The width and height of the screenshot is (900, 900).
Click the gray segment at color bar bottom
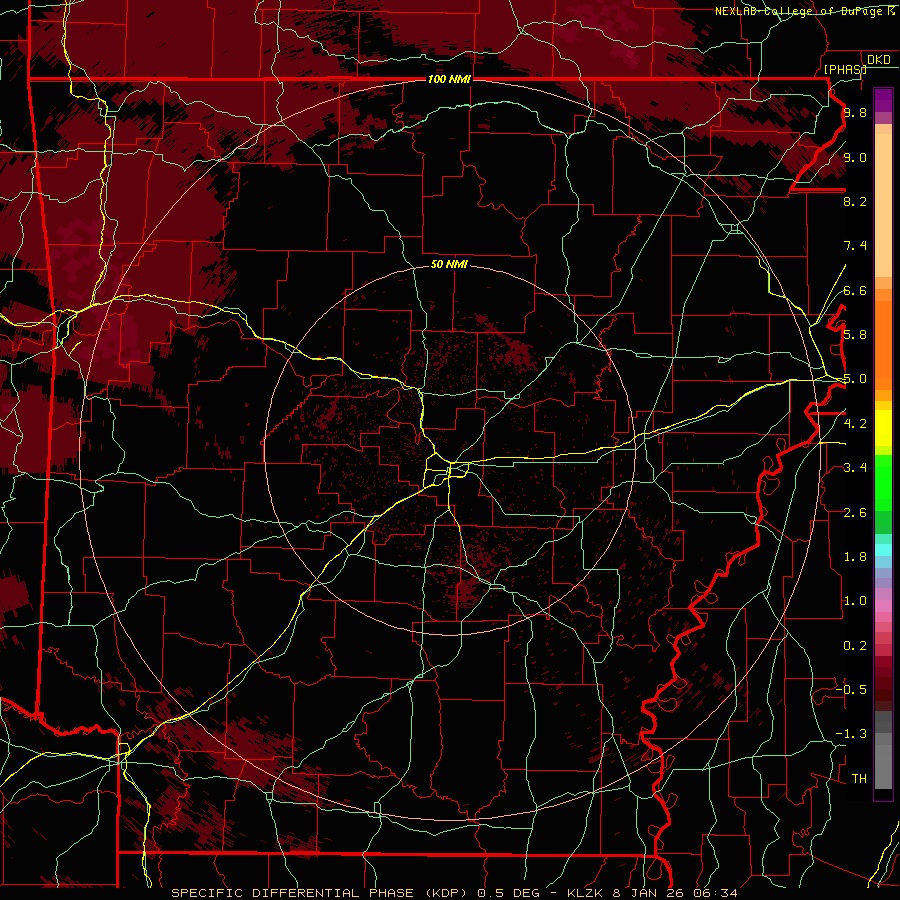[883, 763]
